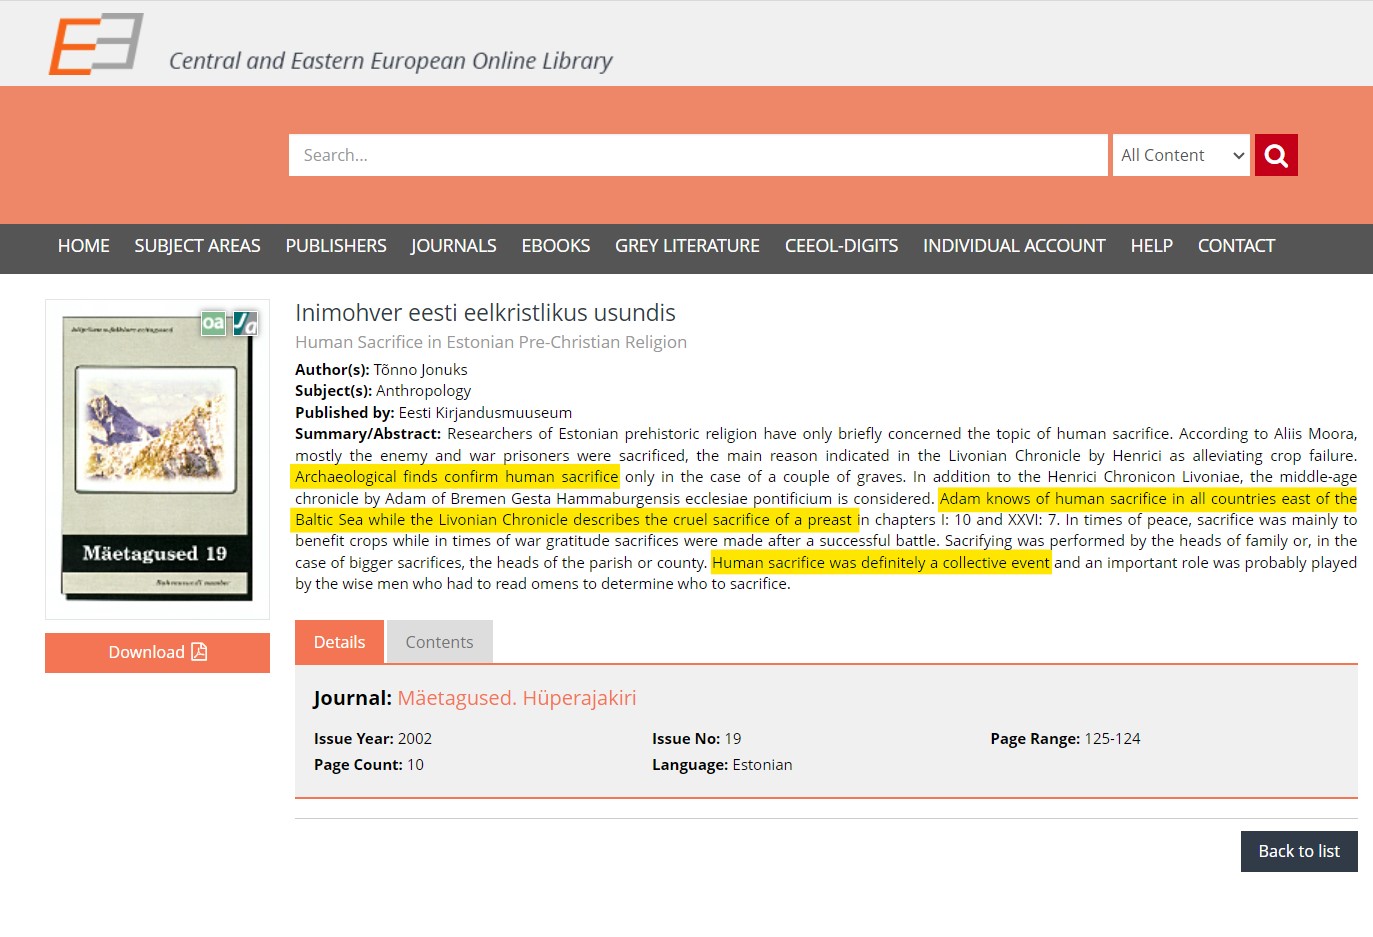Click 'Language: Estonian' text
The image size is (1373, 937).
pos(722,765)
